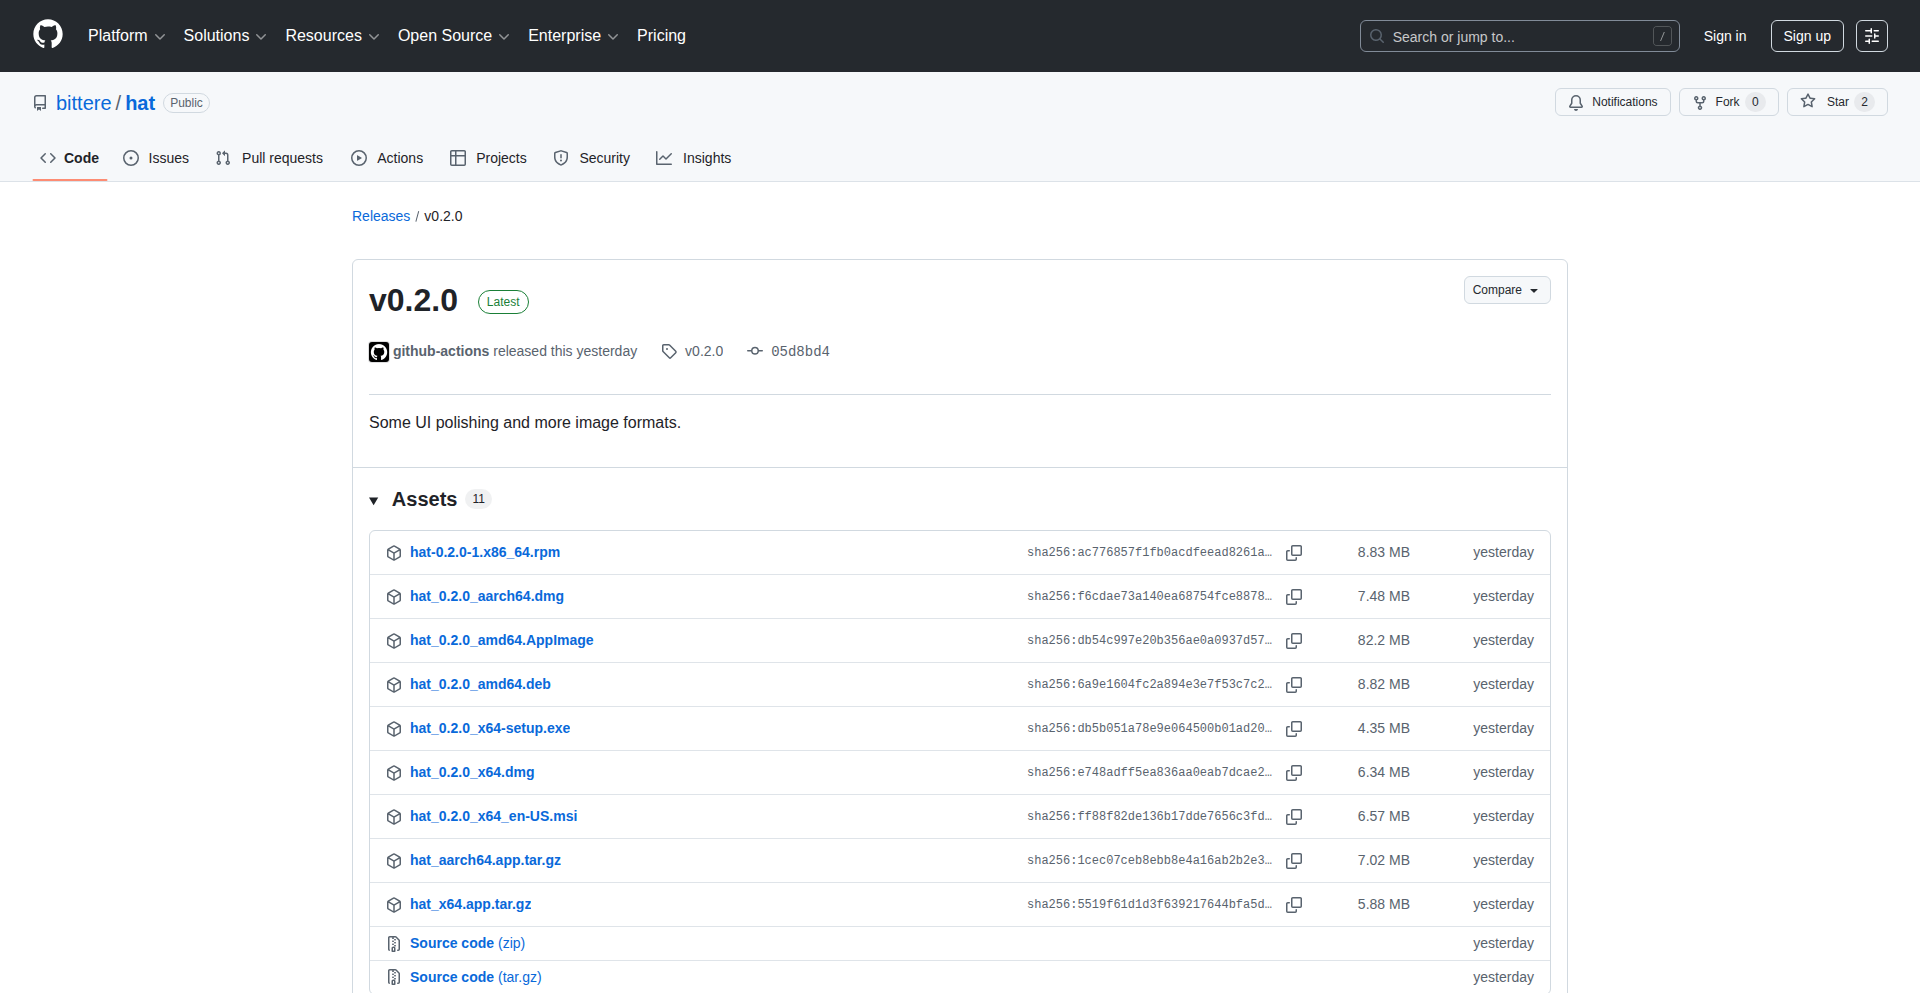Screen dimensions: 1920x993
Task: Click the github-actions avatar icon
Action: pos(379,352)
